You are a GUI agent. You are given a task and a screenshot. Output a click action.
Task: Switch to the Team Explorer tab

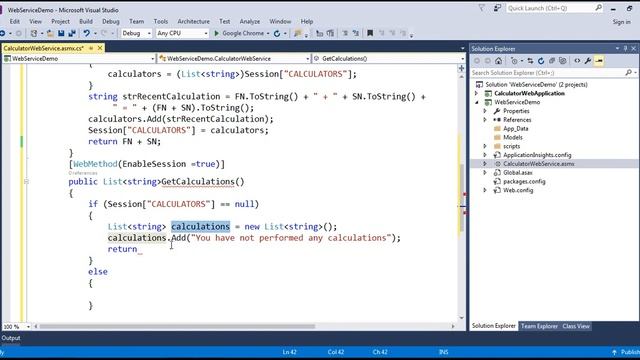coord(539,326)
